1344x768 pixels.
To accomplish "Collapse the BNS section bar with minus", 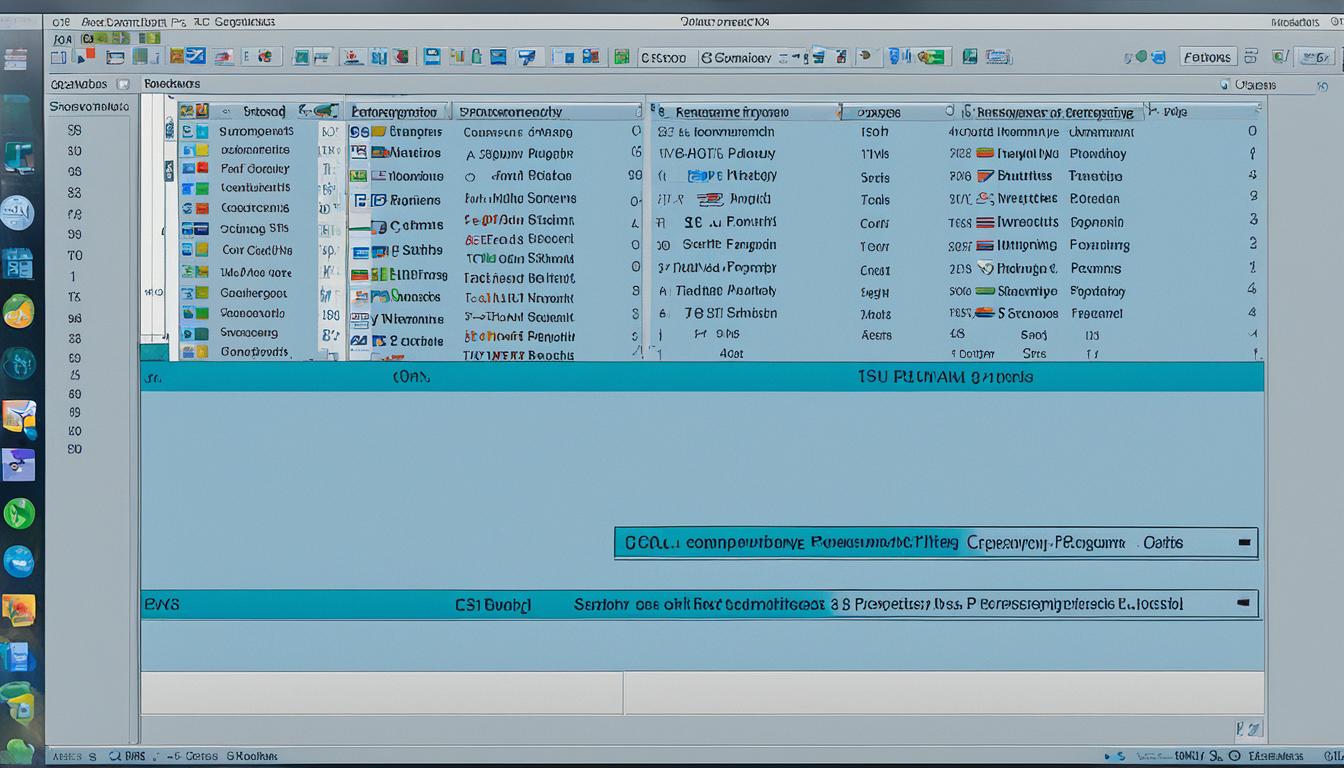I will (x=1244, y=604).
